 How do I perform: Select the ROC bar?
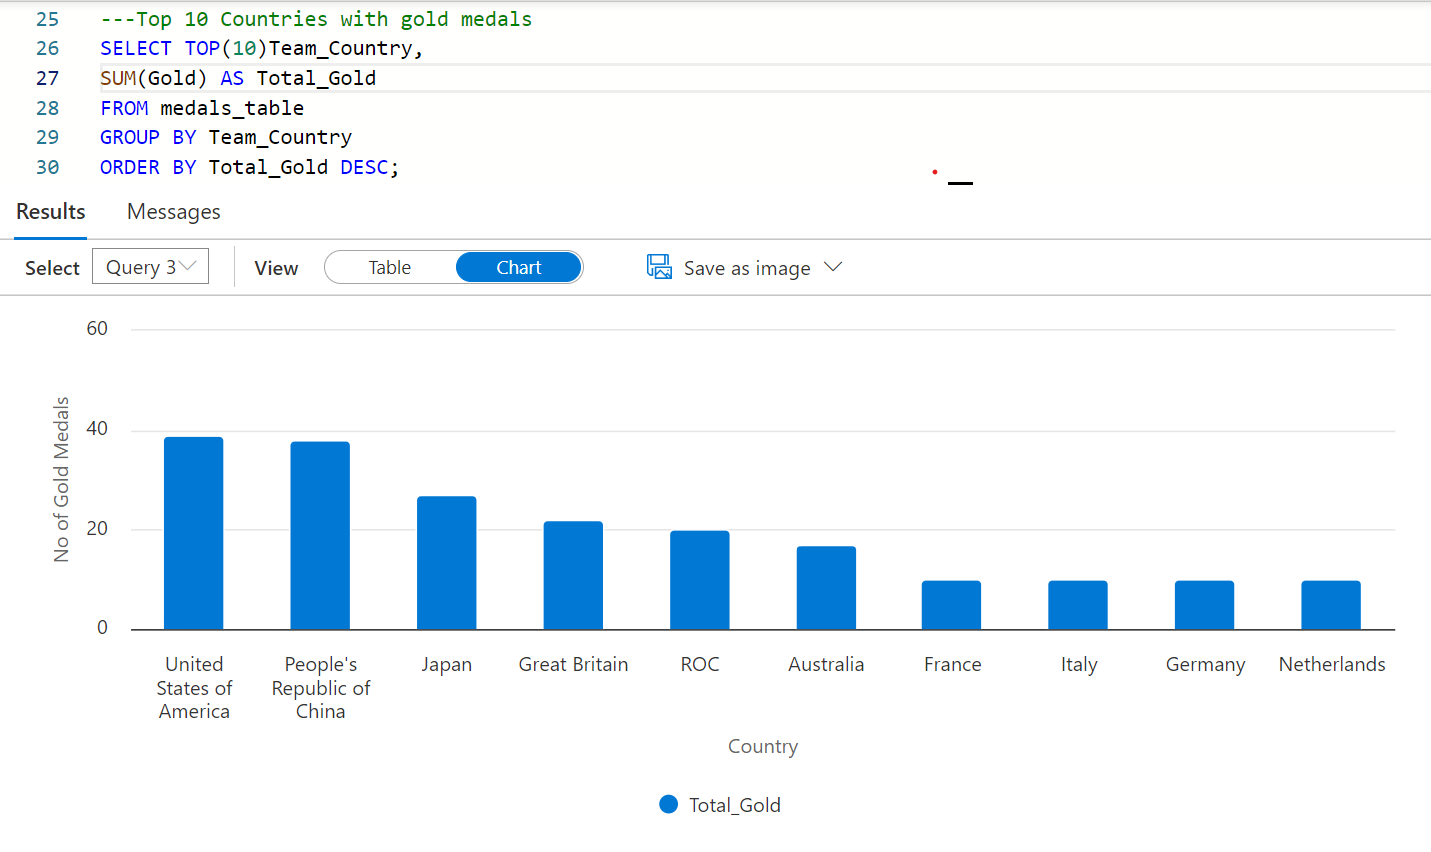point(700,580)
